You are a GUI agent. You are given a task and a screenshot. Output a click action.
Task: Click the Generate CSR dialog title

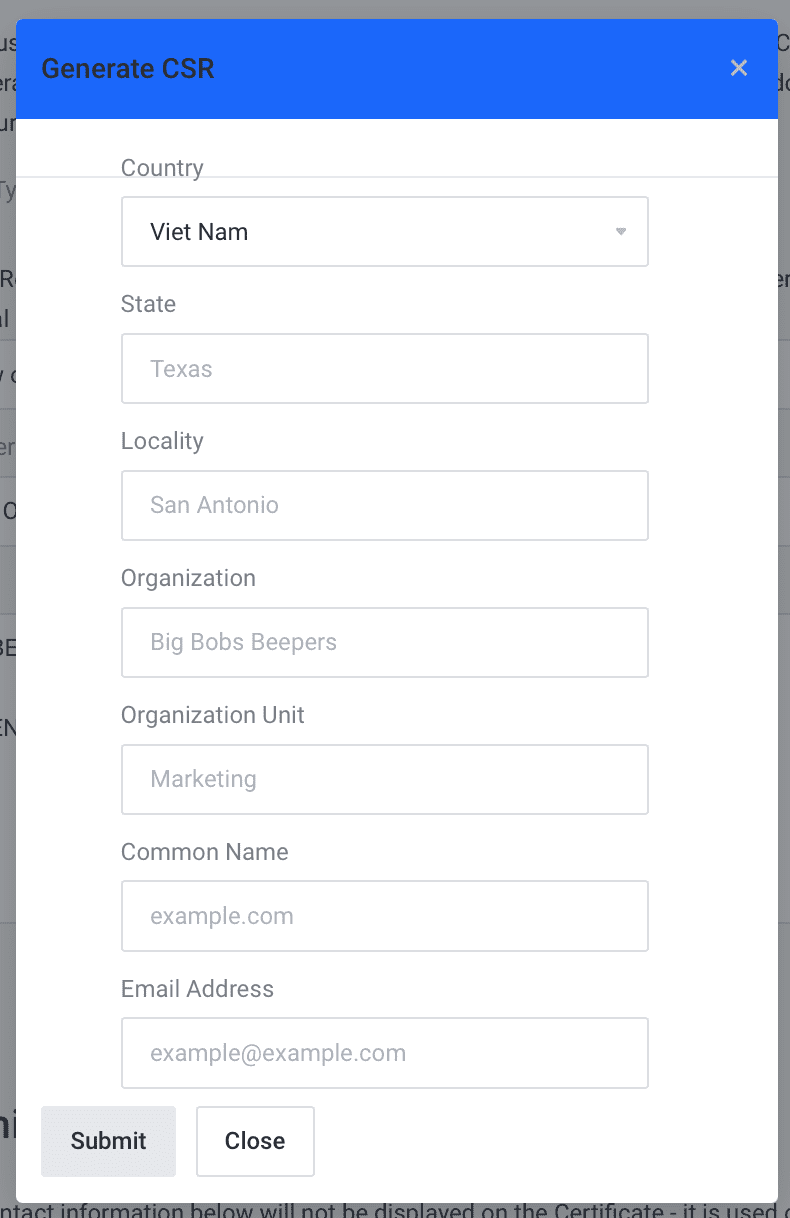pos(128,69)
